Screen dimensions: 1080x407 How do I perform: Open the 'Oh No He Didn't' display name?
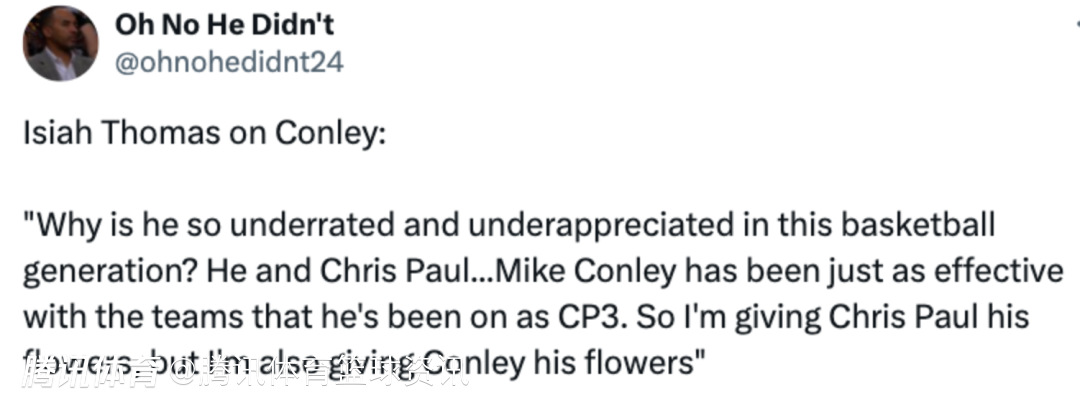(x=225, y=25)
